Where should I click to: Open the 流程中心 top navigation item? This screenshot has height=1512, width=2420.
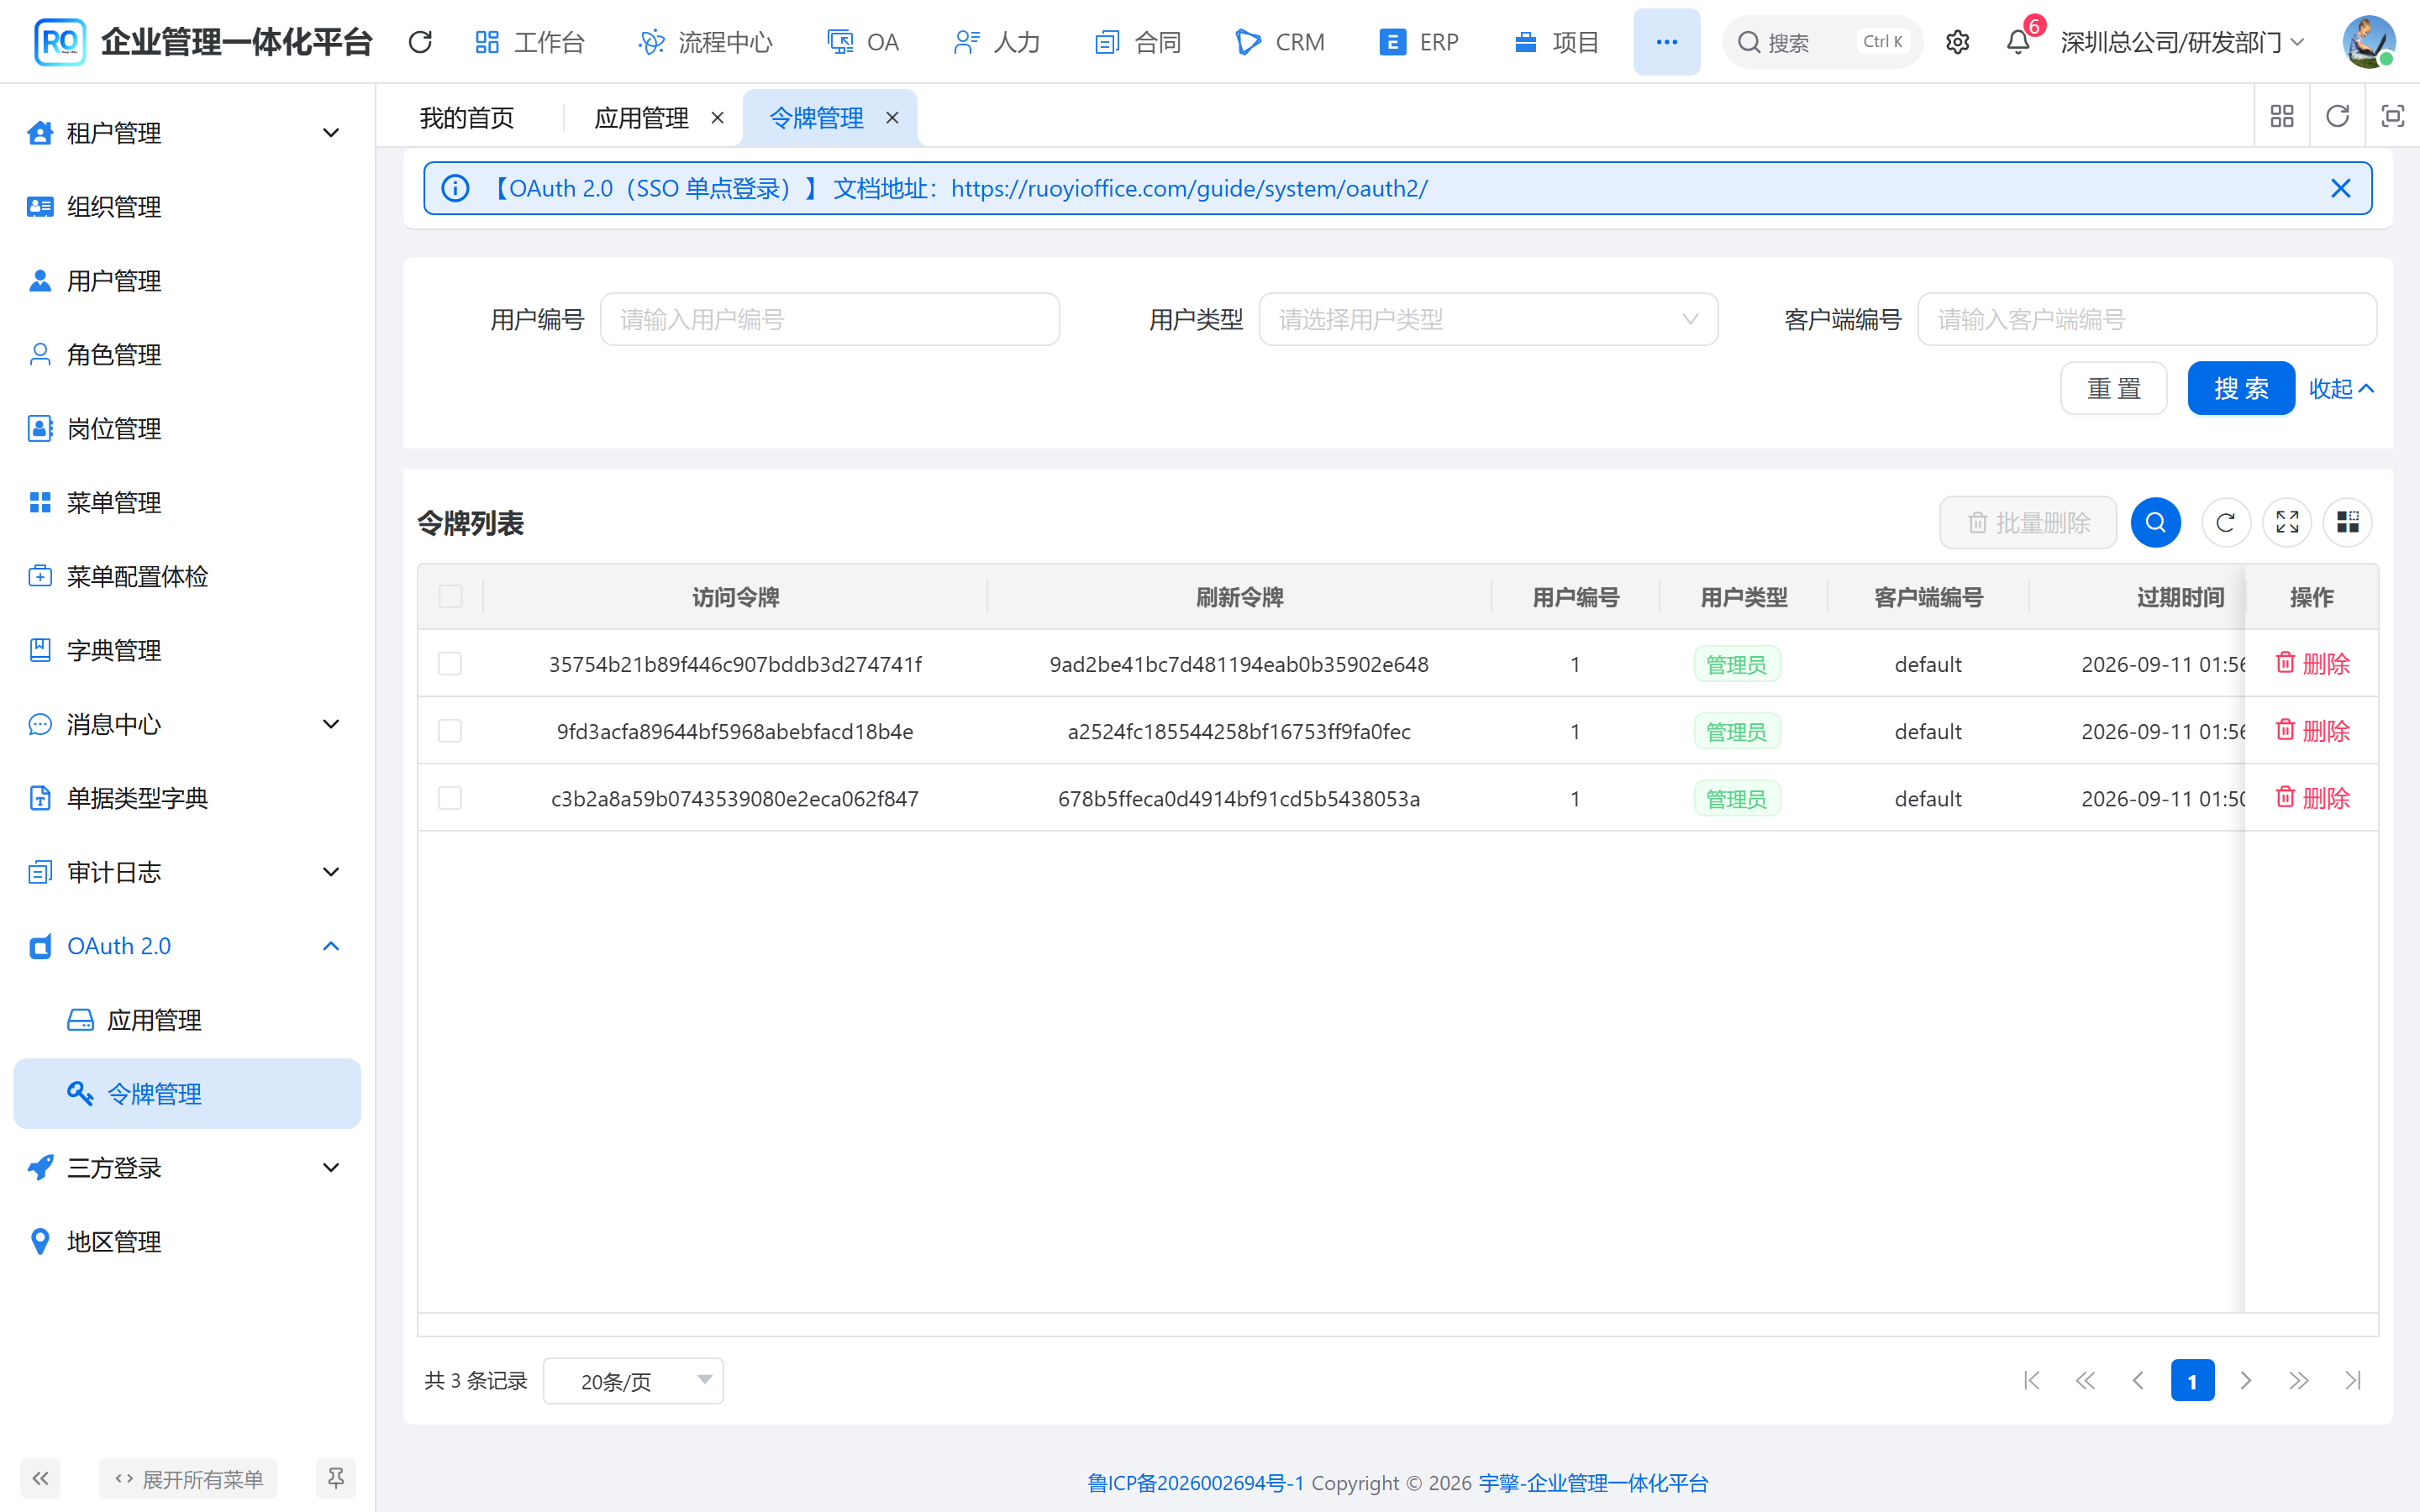[705, 42]
